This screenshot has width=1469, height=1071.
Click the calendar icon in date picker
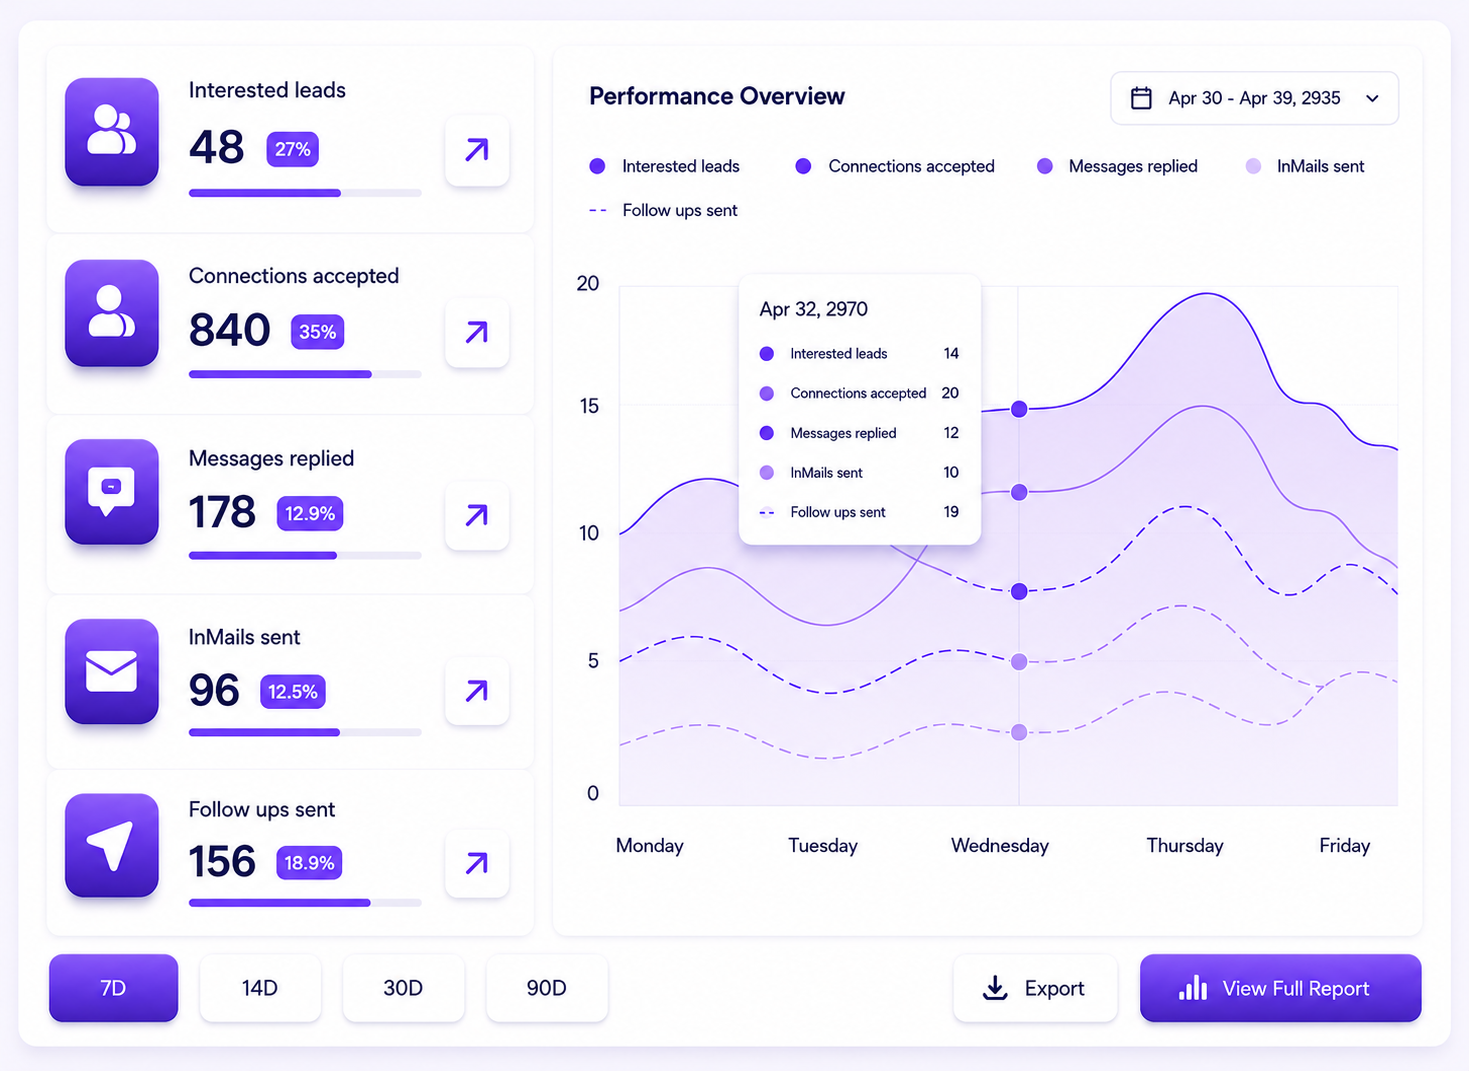point(1141,98)
